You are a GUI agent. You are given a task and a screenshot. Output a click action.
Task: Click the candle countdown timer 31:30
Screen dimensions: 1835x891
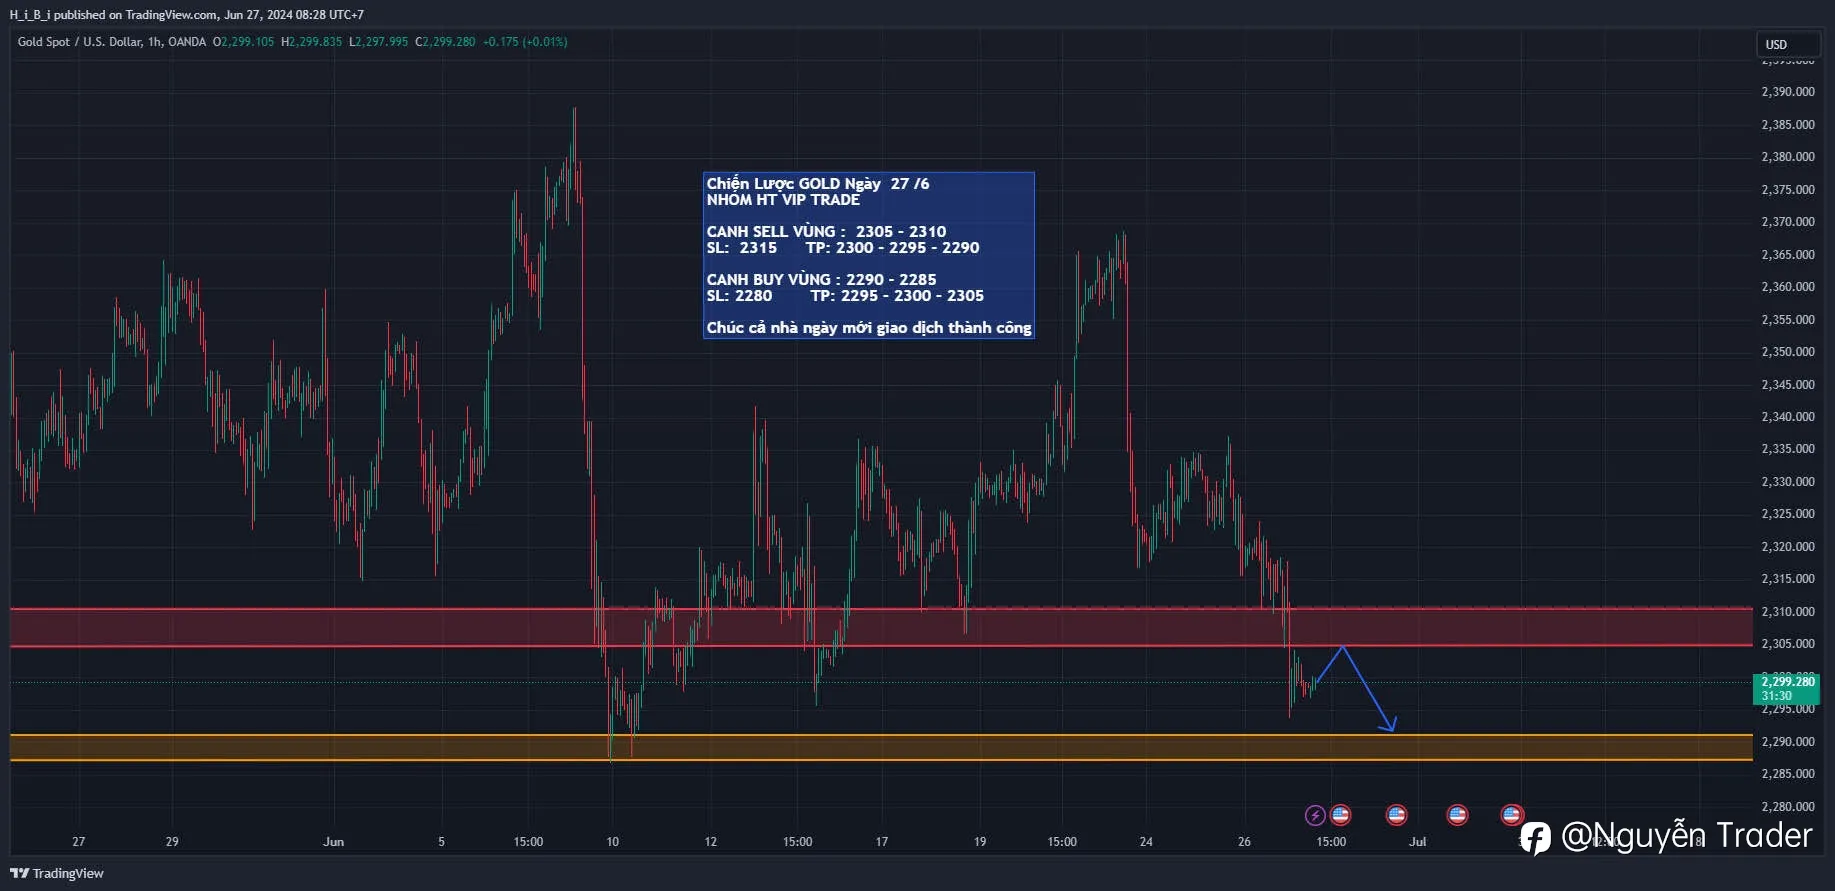pos(1776,696)
